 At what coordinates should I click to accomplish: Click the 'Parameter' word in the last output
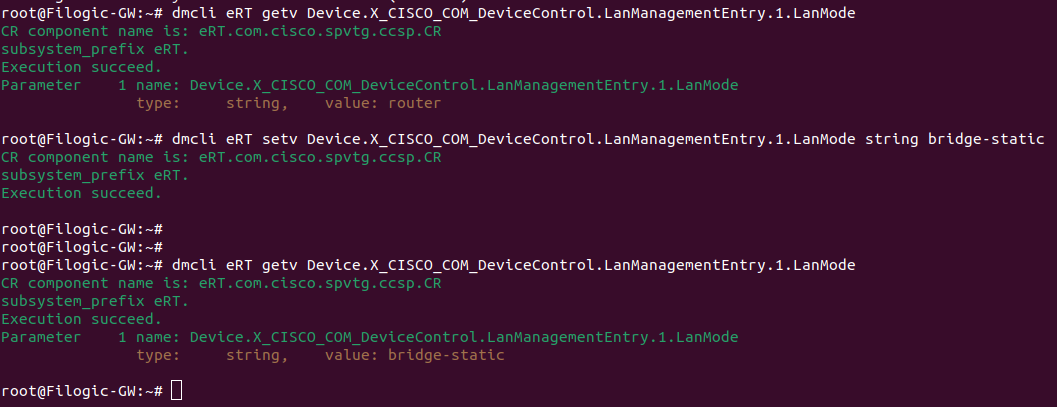pos(41,337)
